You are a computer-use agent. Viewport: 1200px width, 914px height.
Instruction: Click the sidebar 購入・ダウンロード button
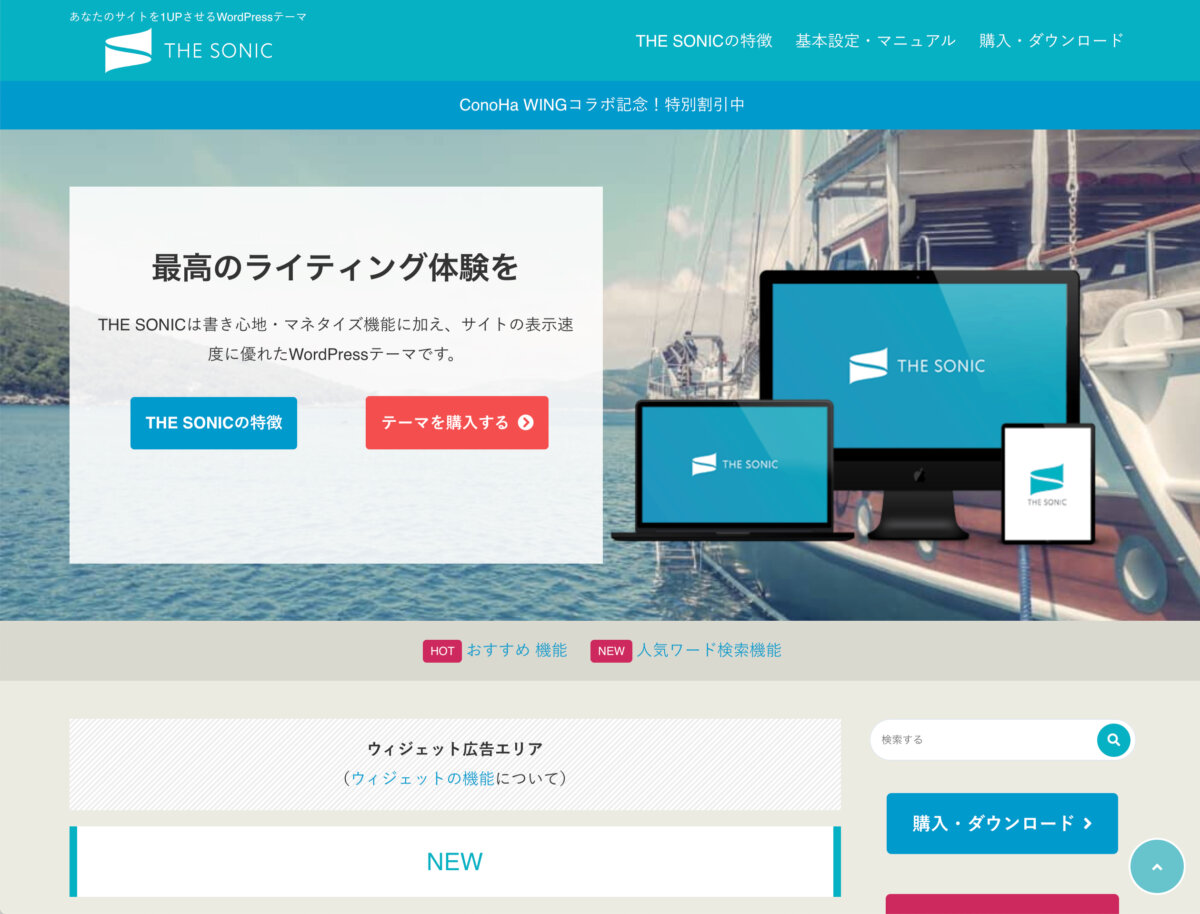[x=1002, y=824]
